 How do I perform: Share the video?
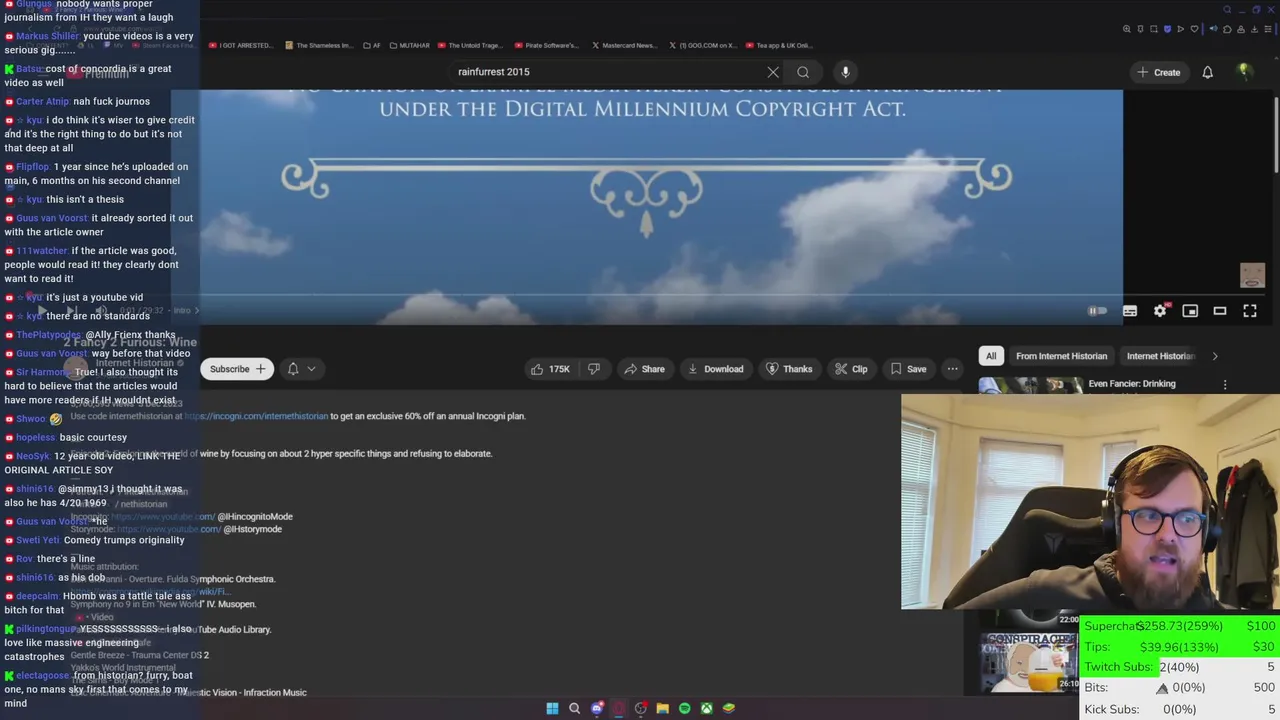click(x=644, y=369)
